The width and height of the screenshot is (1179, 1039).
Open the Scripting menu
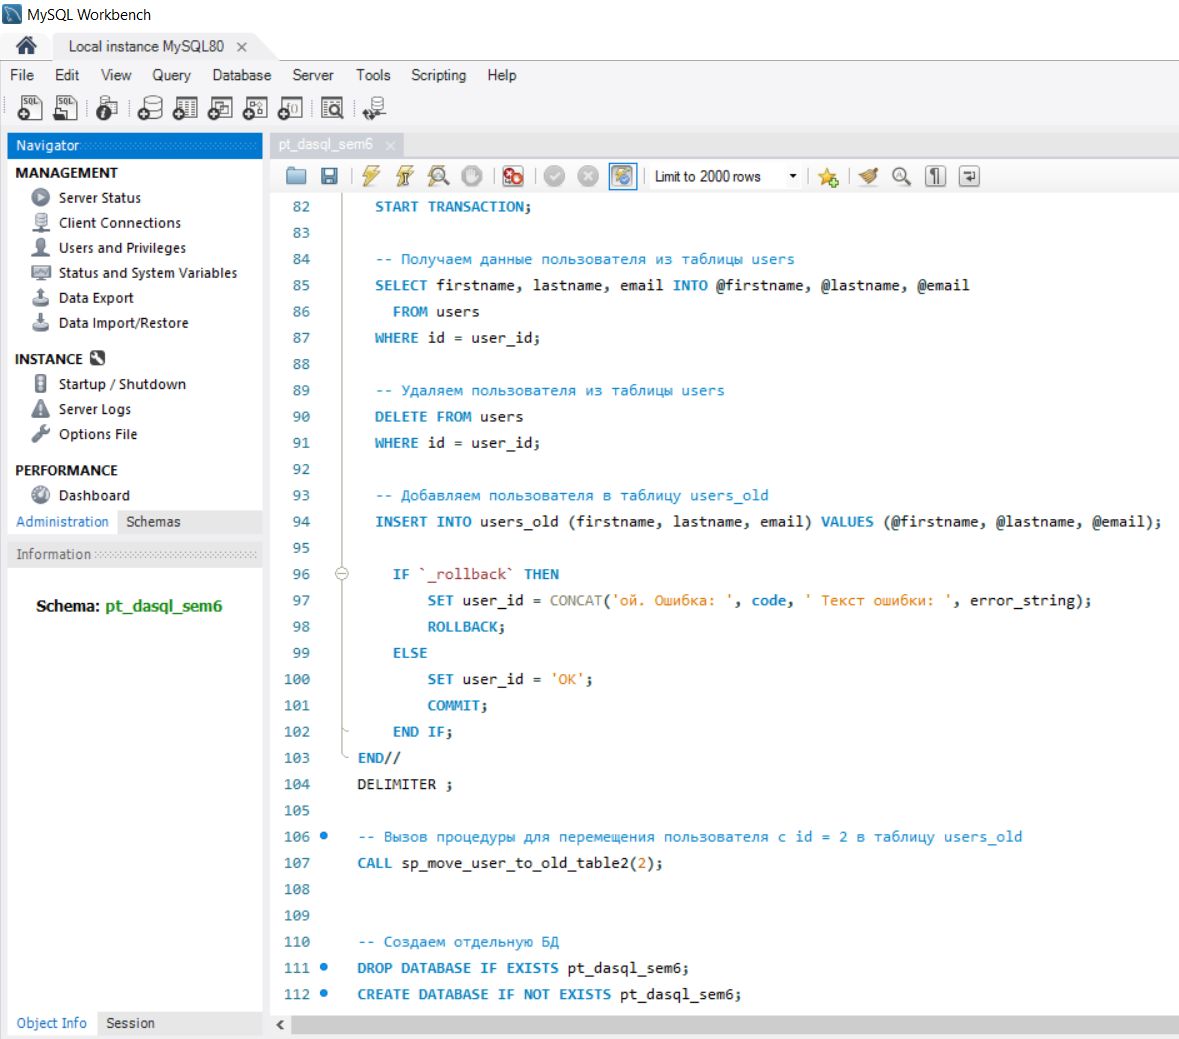click(438, 75)
